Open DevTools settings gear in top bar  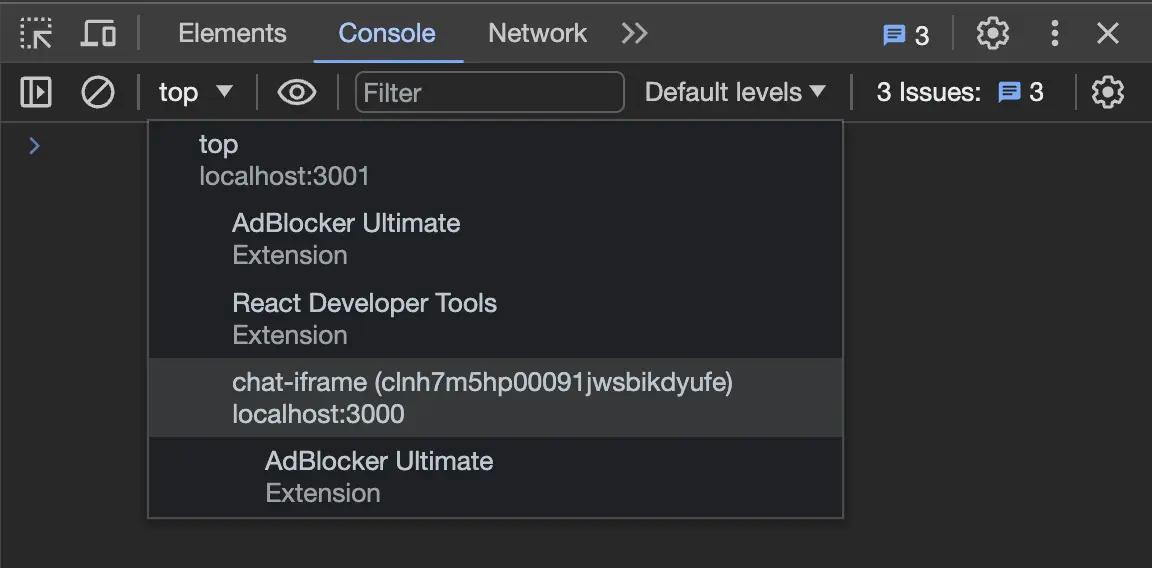point(992,33)
